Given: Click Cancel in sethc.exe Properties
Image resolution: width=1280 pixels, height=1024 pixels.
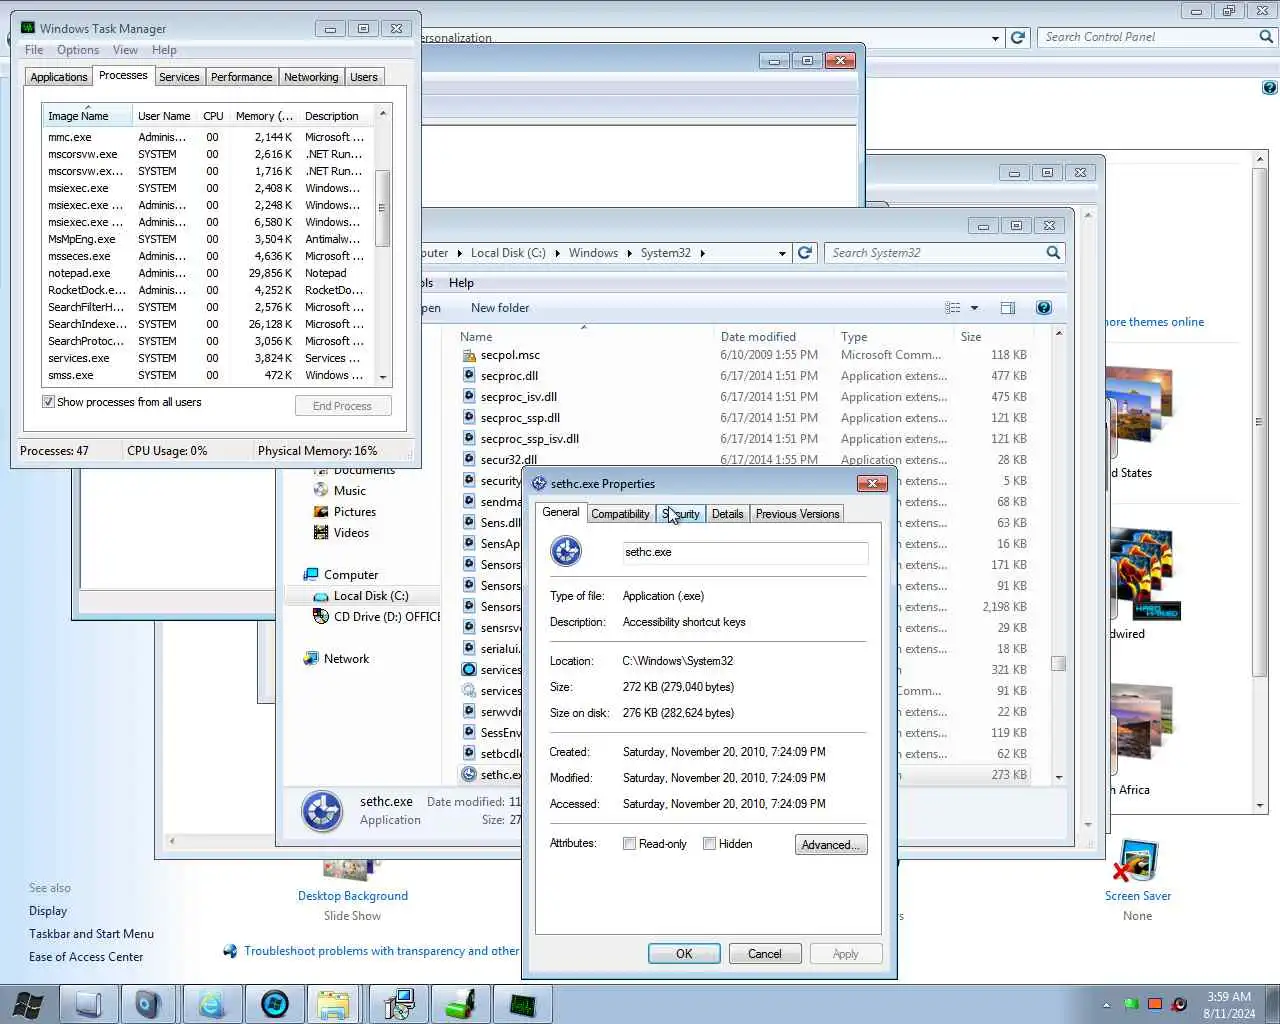Looking at the screenshot, I should point(765,954).
